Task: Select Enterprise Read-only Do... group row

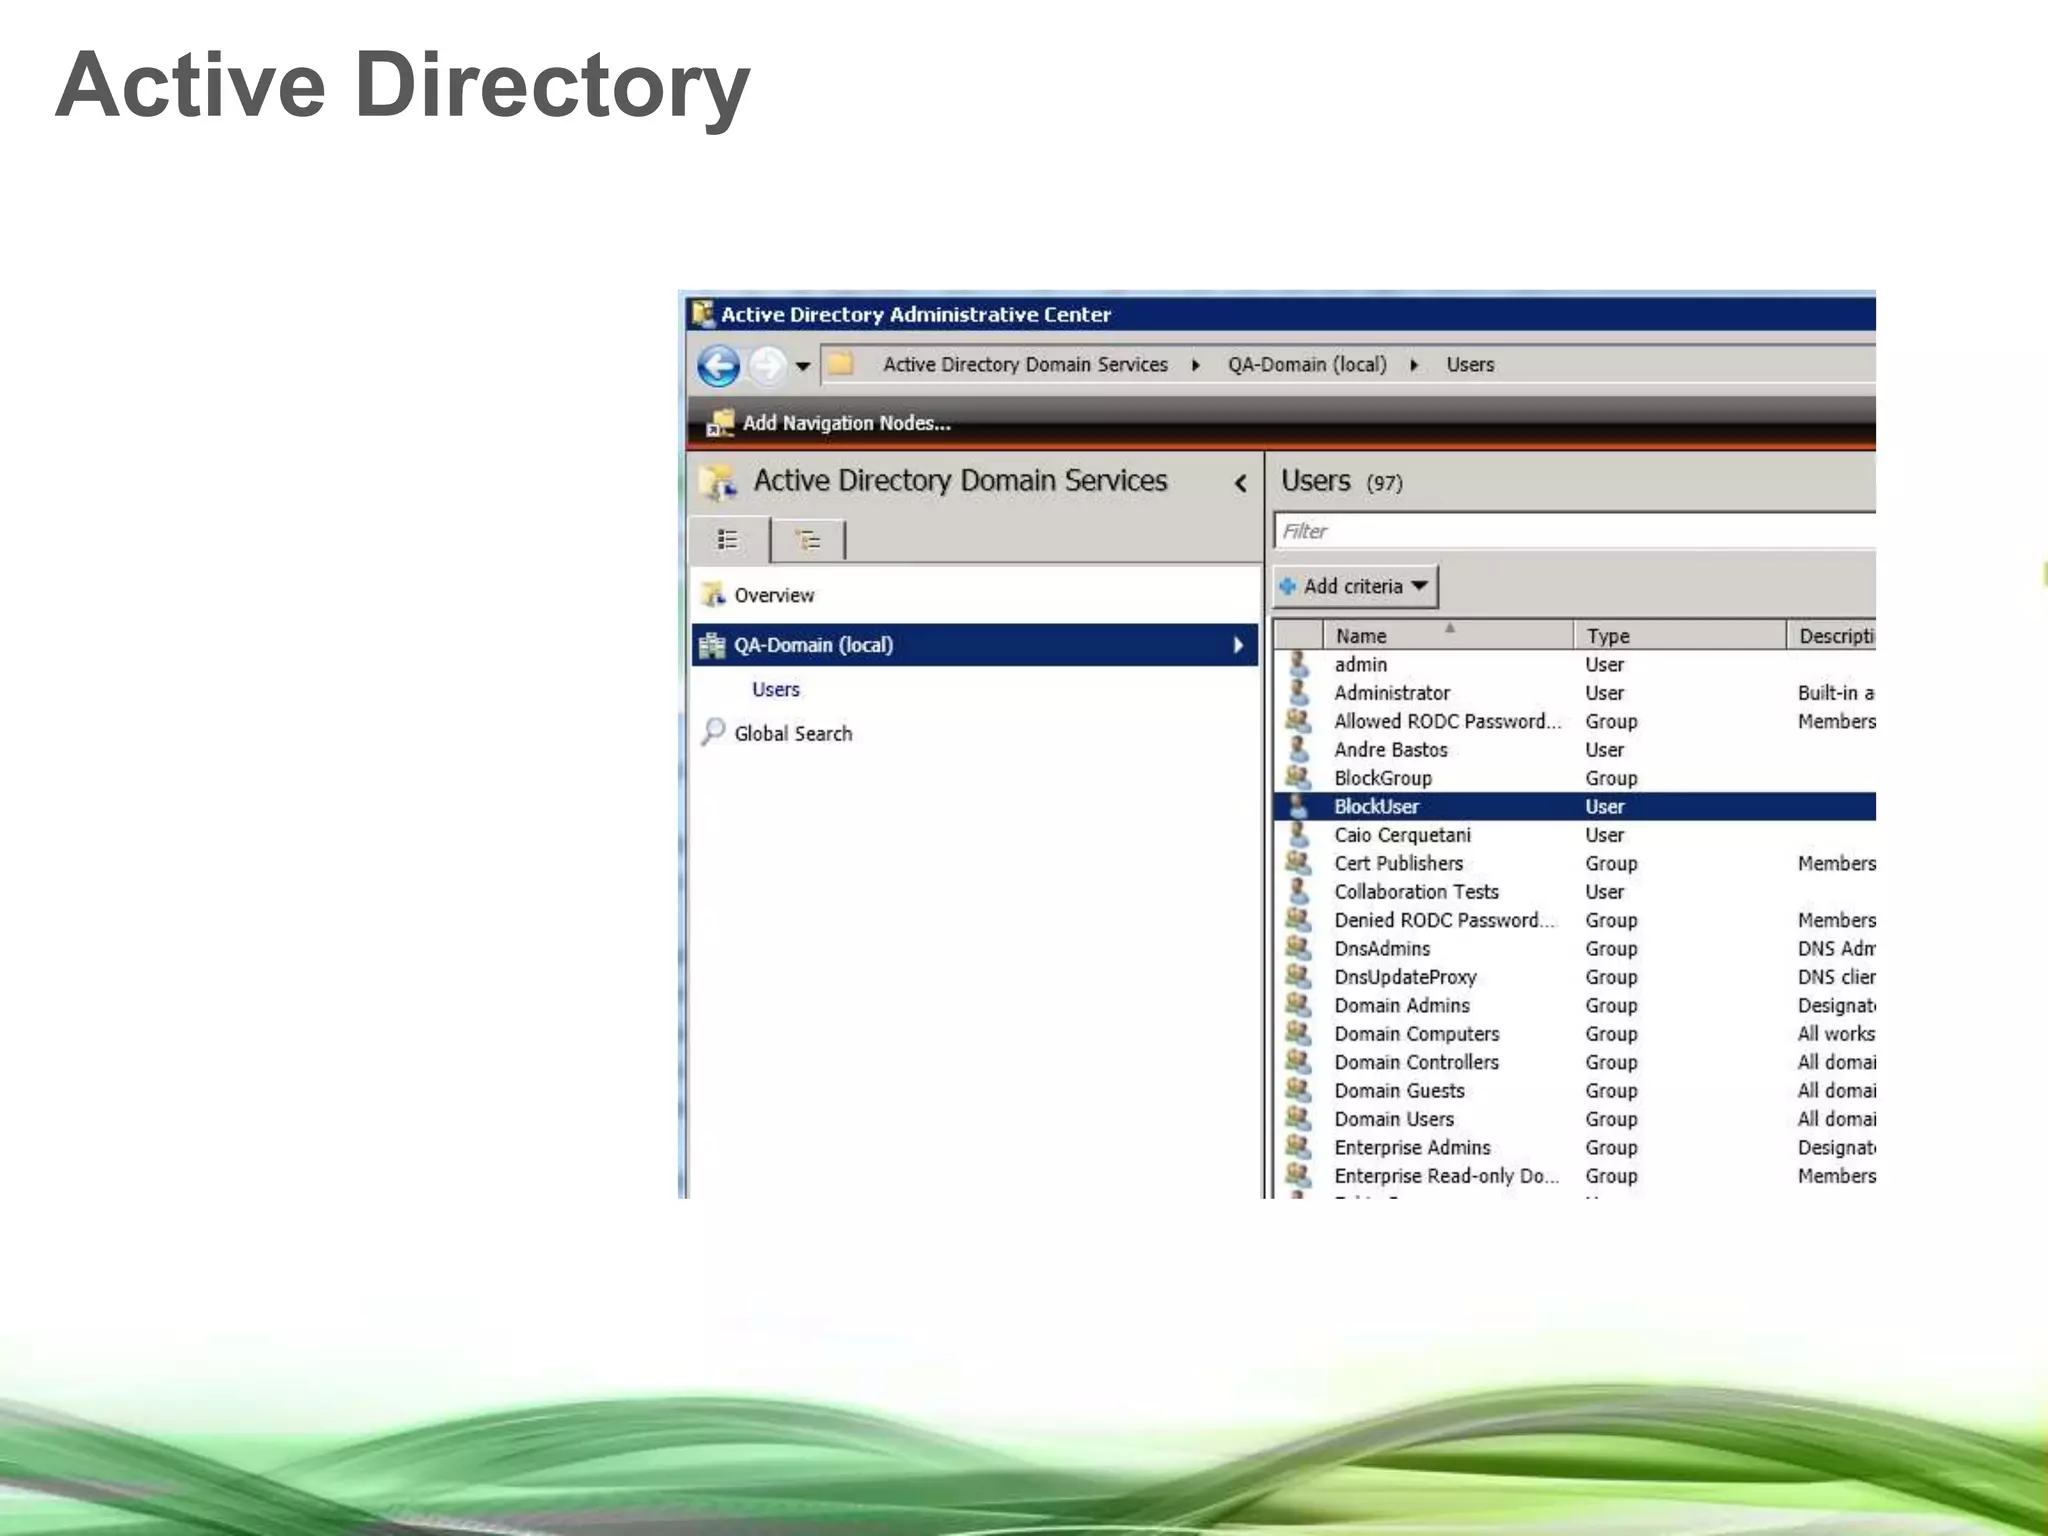Action: point(1575,1176)
